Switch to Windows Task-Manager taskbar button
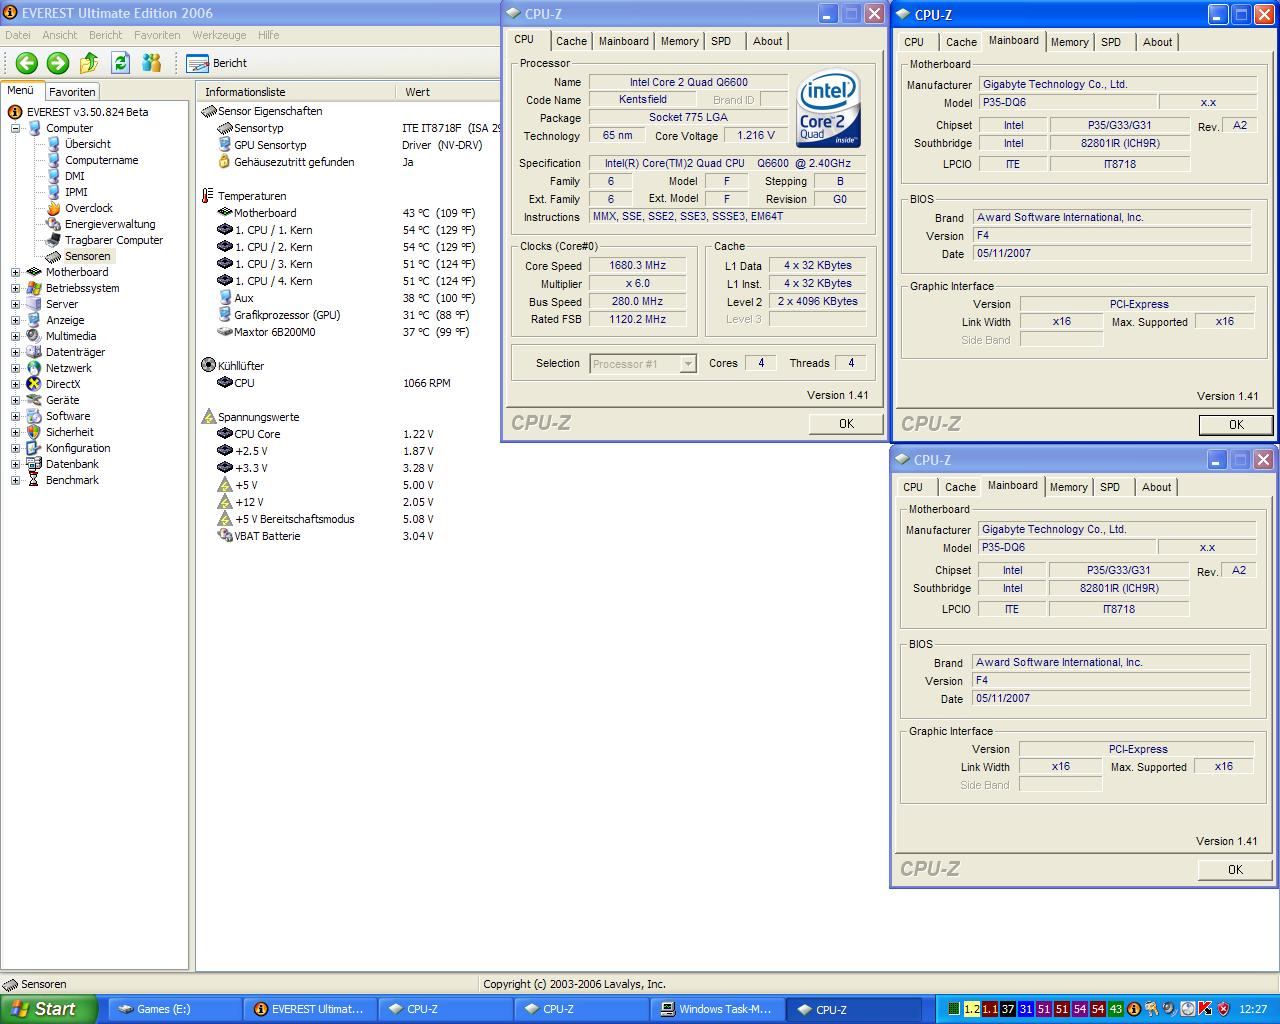Screen dimensions: 1280x1024 717,1009
